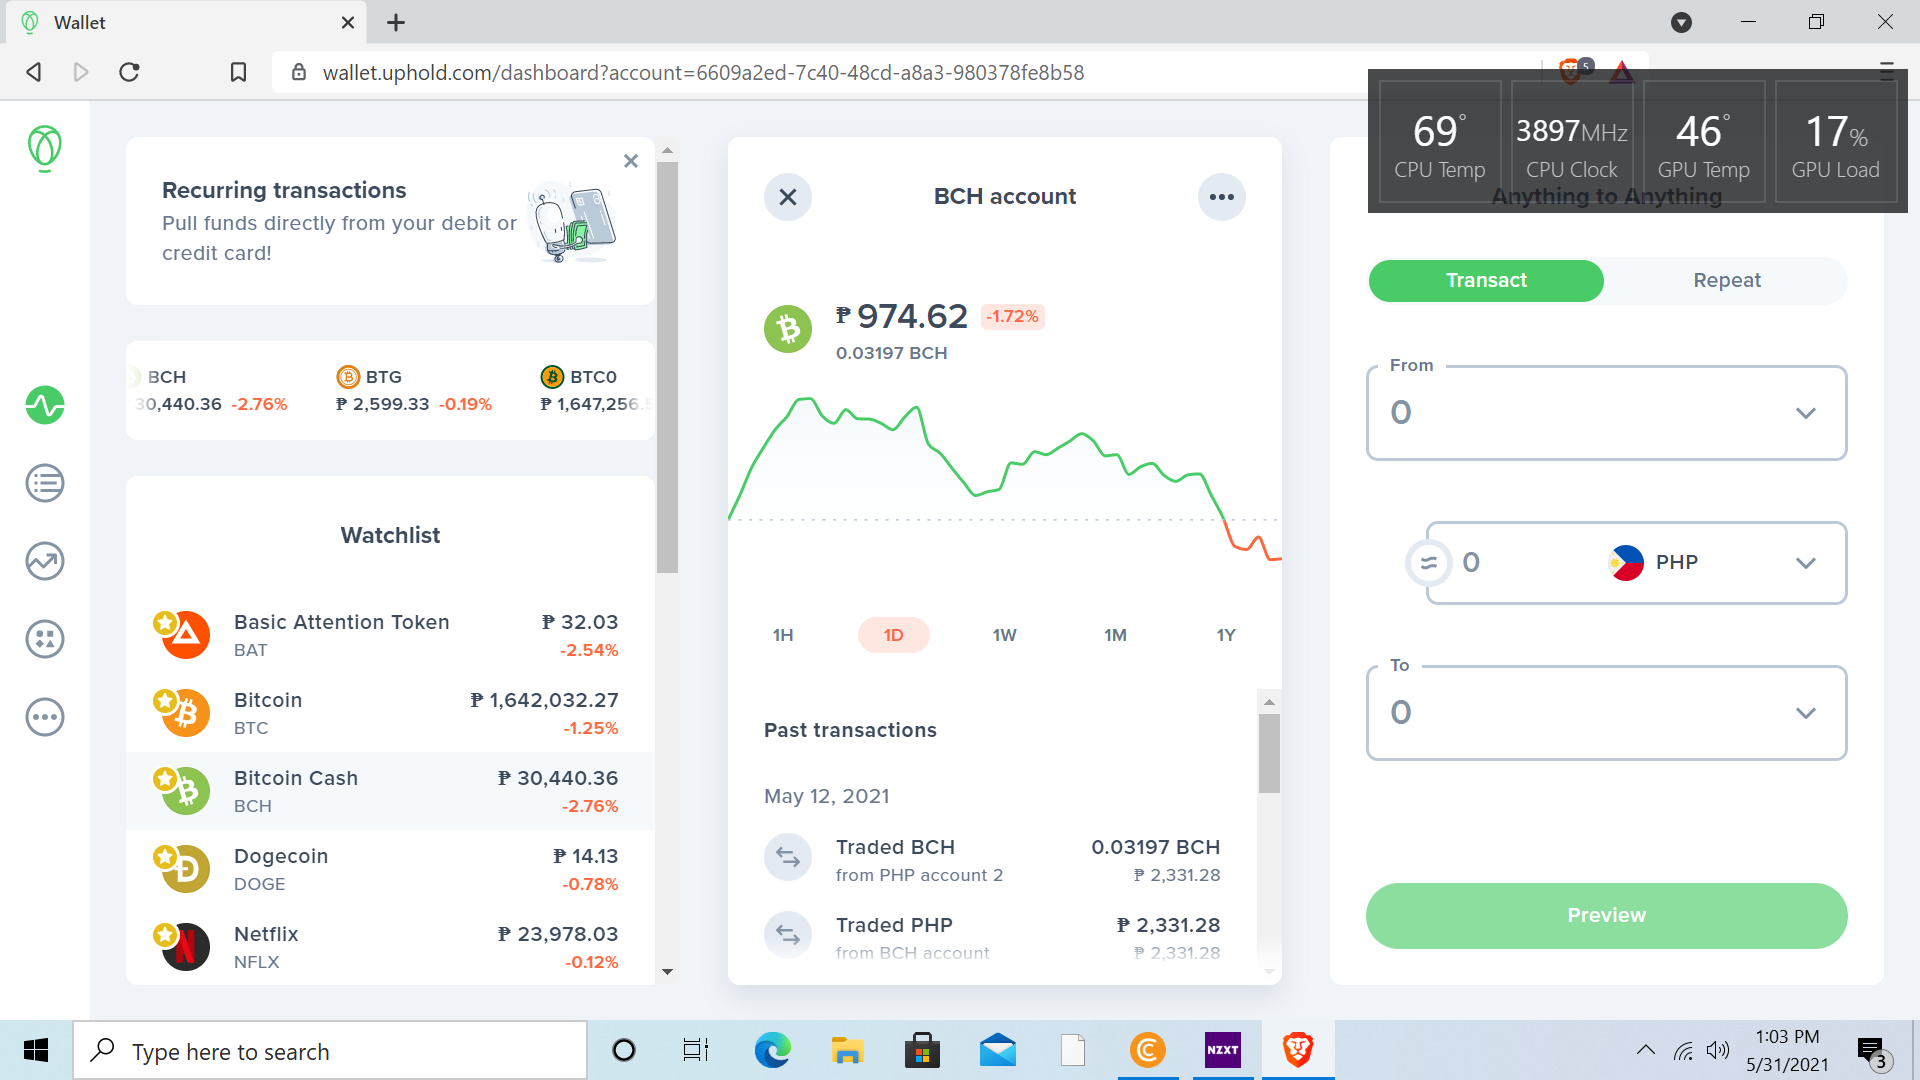Open BCH account options menu

(x=1222, y=197)
